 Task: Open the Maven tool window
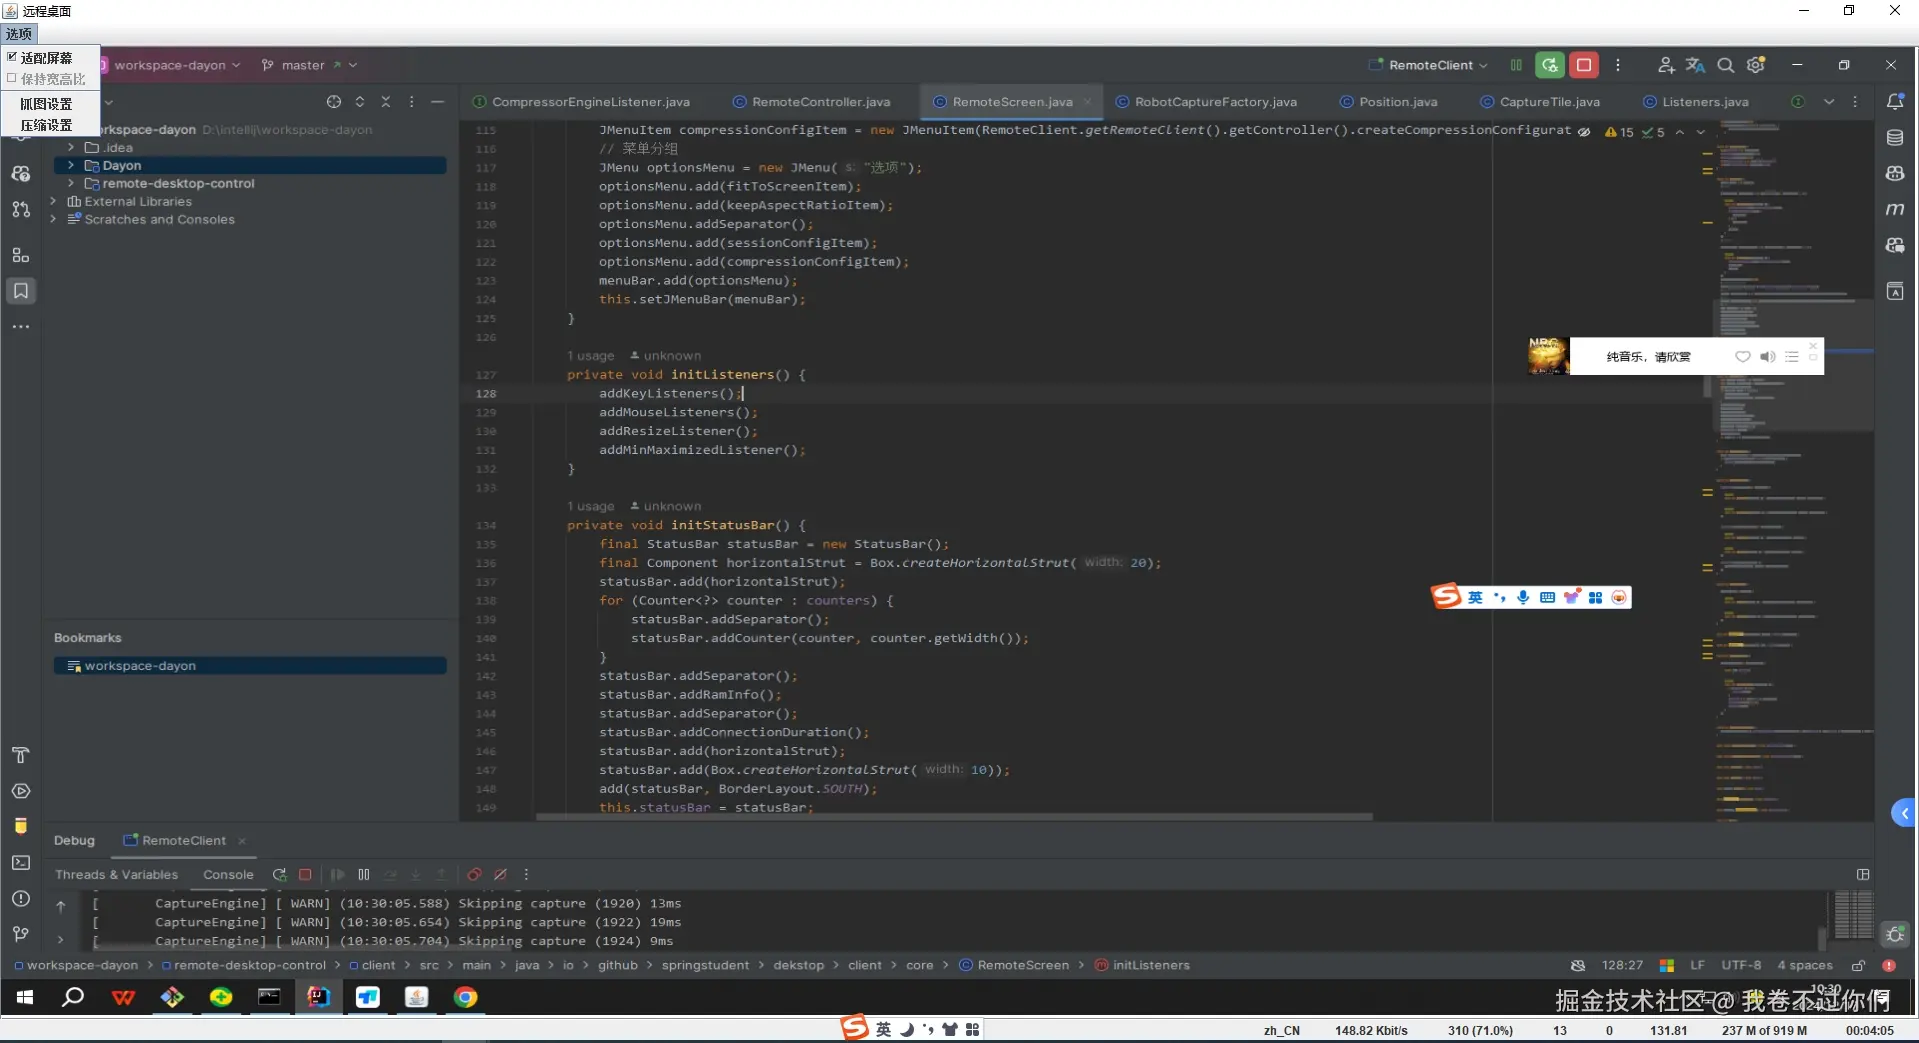(x=1894, y=209)
